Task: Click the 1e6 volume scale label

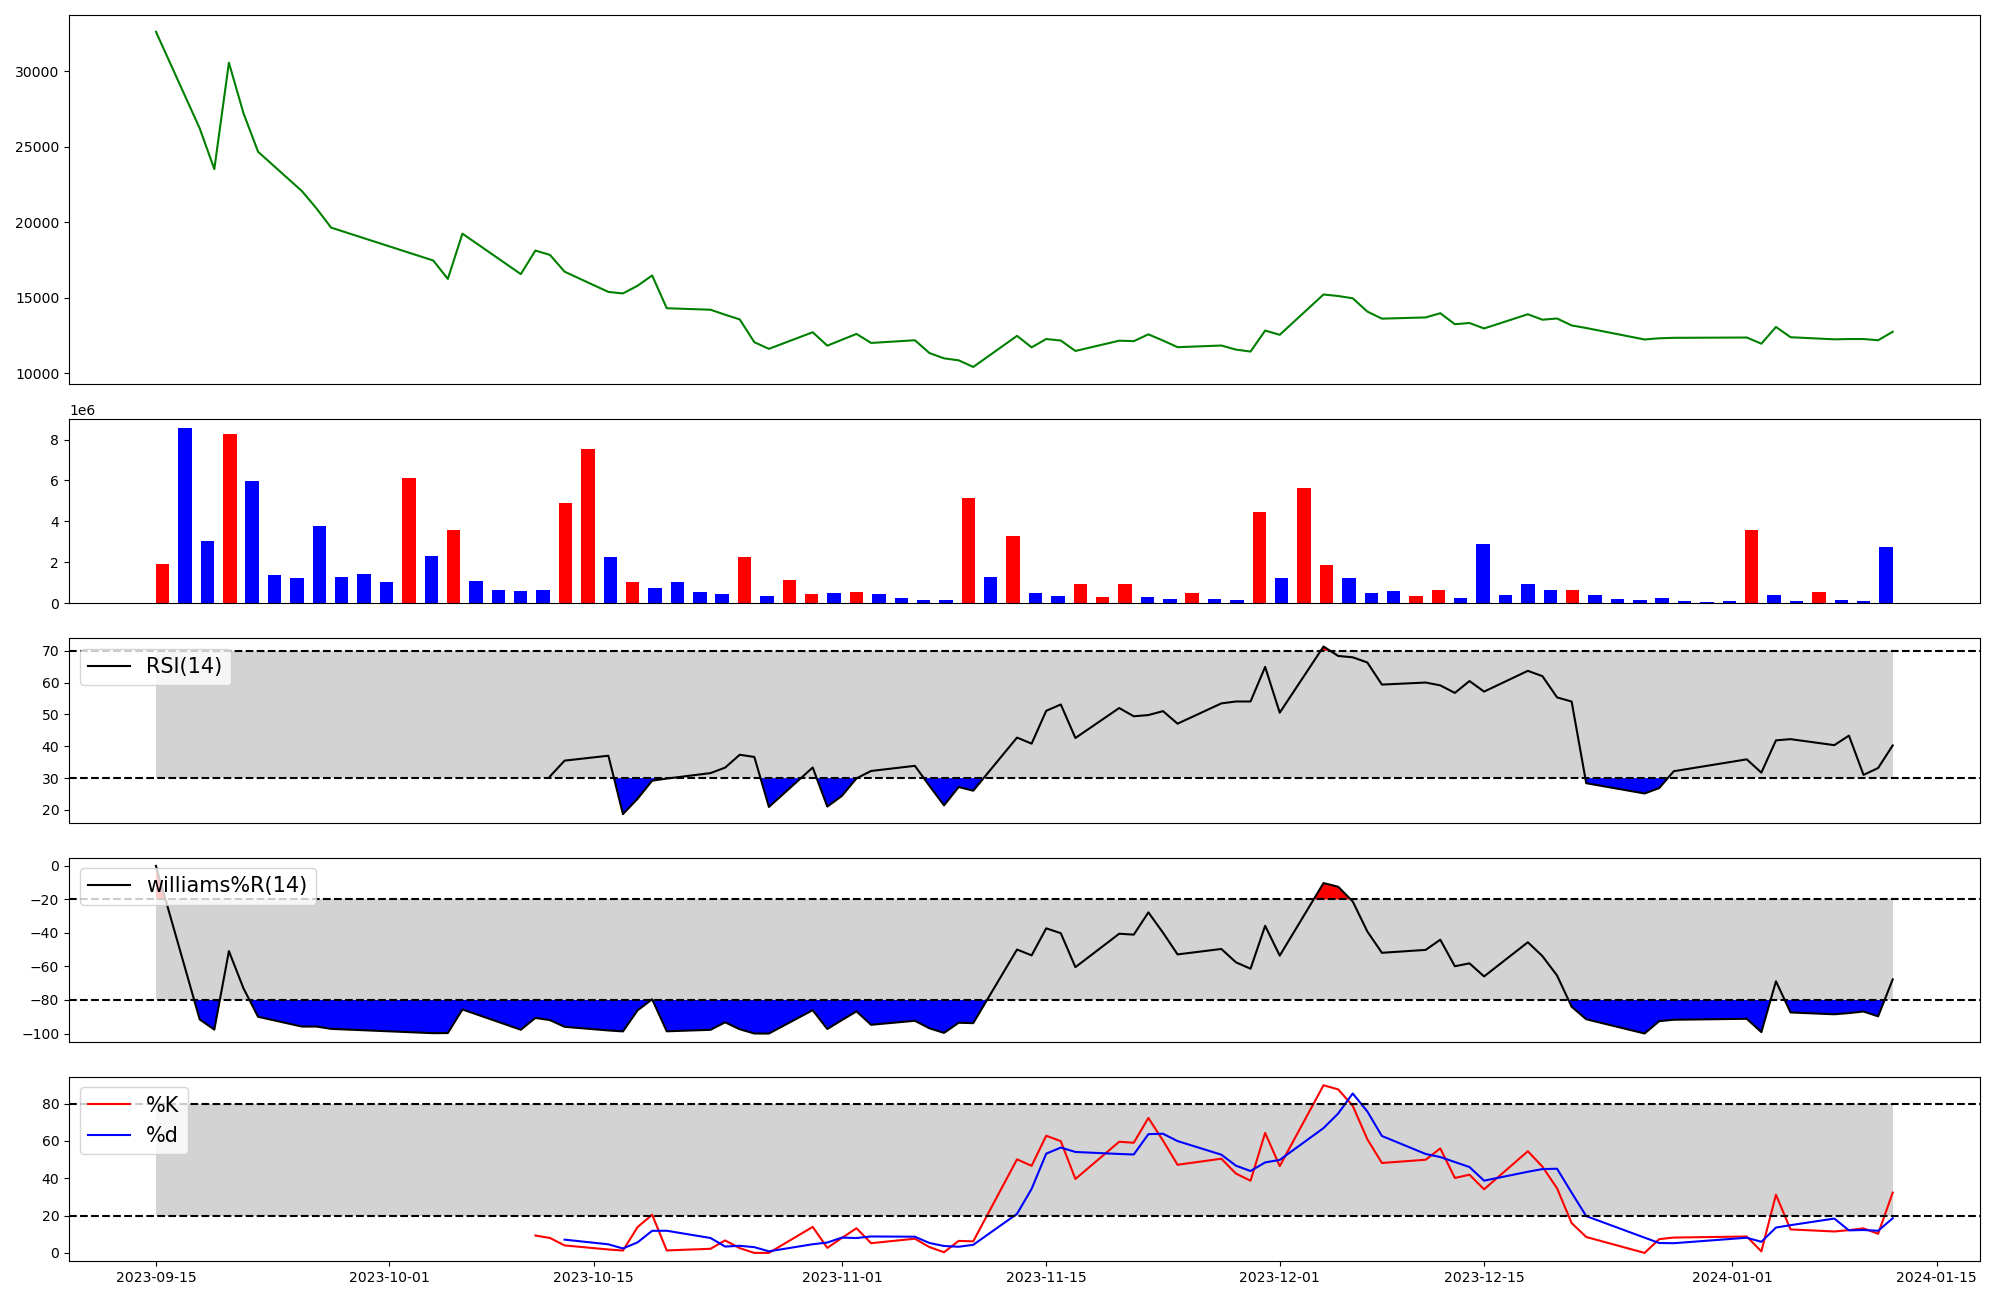Action: [x=82, y=411]
